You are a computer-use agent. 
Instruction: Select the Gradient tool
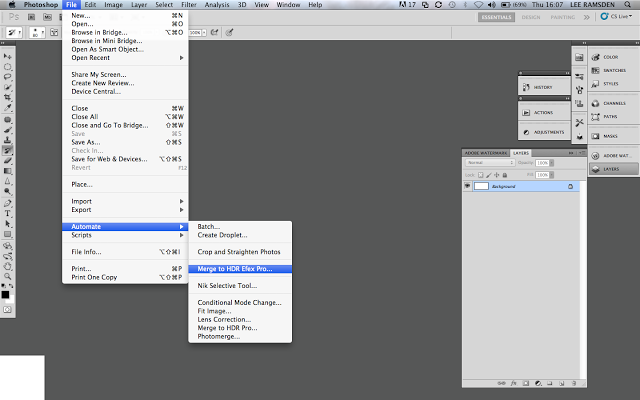(x=7, y=171)
